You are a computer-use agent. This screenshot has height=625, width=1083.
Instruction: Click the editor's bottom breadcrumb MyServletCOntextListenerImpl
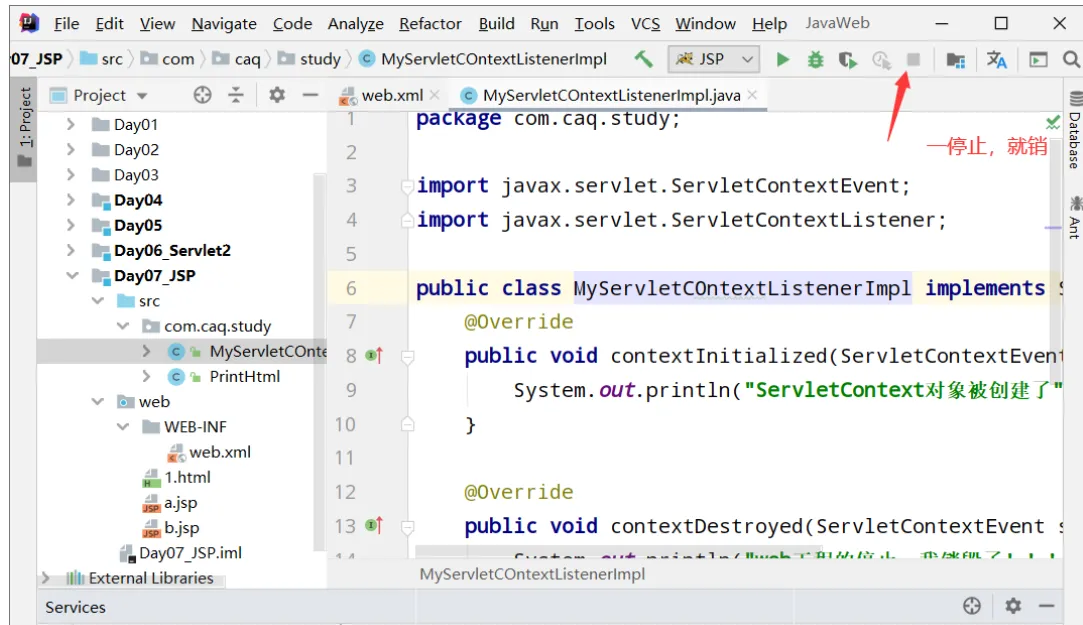pos(532,574)
